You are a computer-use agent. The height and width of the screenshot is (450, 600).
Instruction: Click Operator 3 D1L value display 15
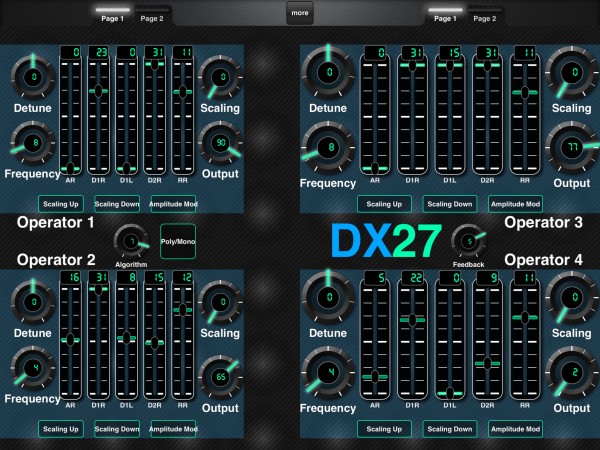click(450, 52)
